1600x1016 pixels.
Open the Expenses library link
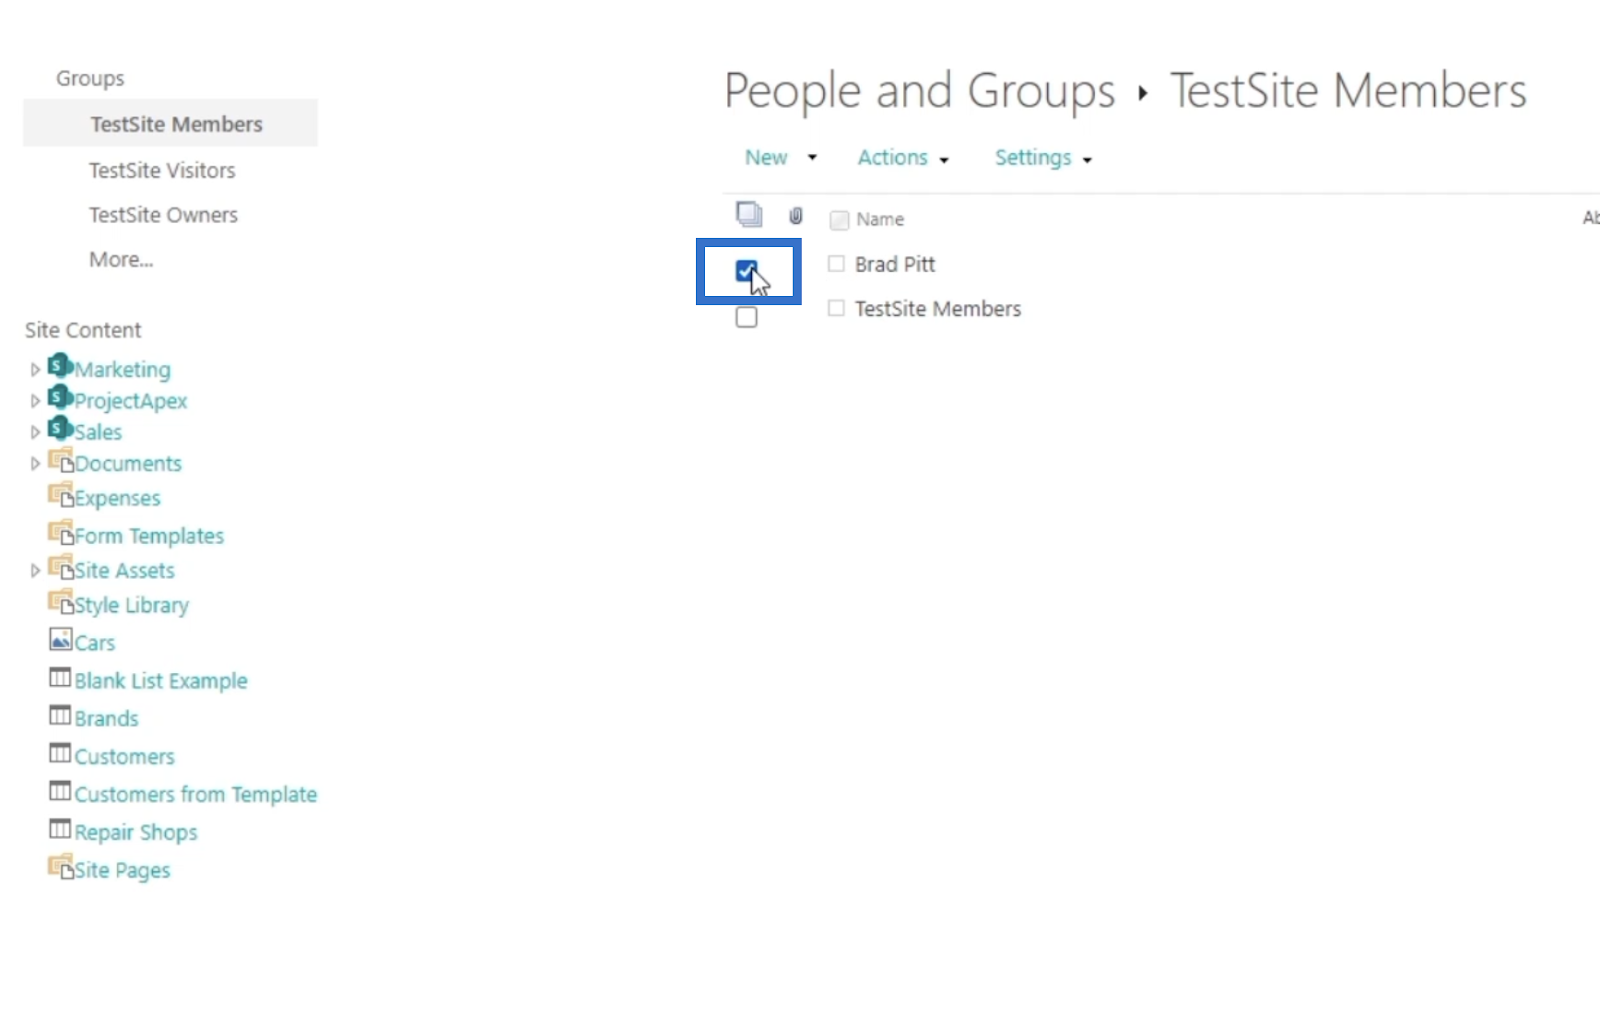pos(117,498)
